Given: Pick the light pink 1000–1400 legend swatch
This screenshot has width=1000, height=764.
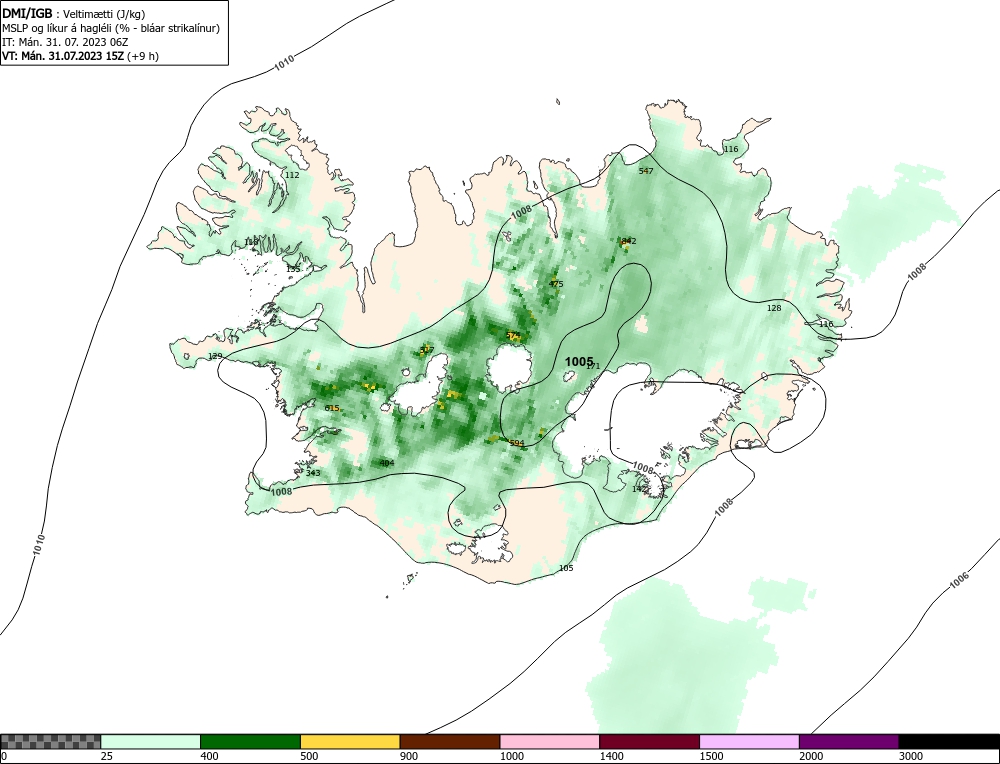Looking at the screenshot, I should point(550,741).
